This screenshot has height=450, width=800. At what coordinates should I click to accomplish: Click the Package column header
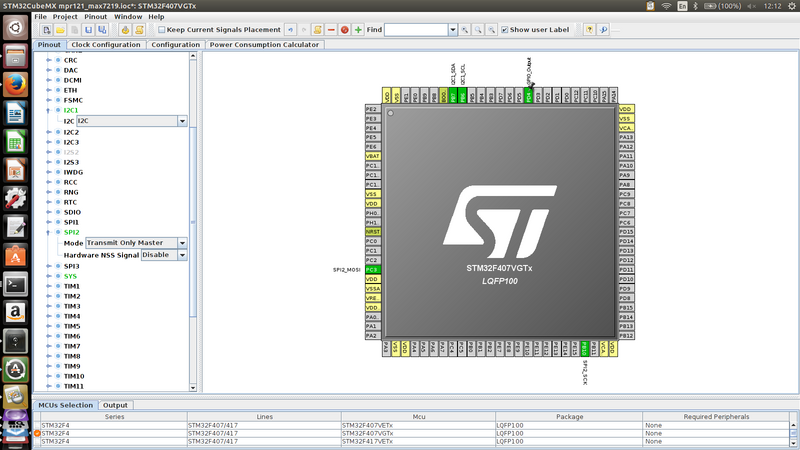[569, 417]
